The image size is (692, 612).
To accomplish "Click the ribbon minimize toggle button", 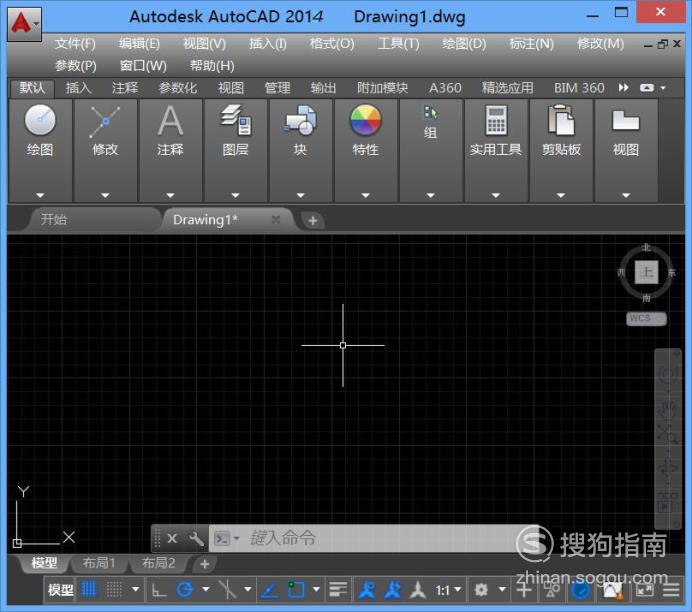I will [647, 88].
